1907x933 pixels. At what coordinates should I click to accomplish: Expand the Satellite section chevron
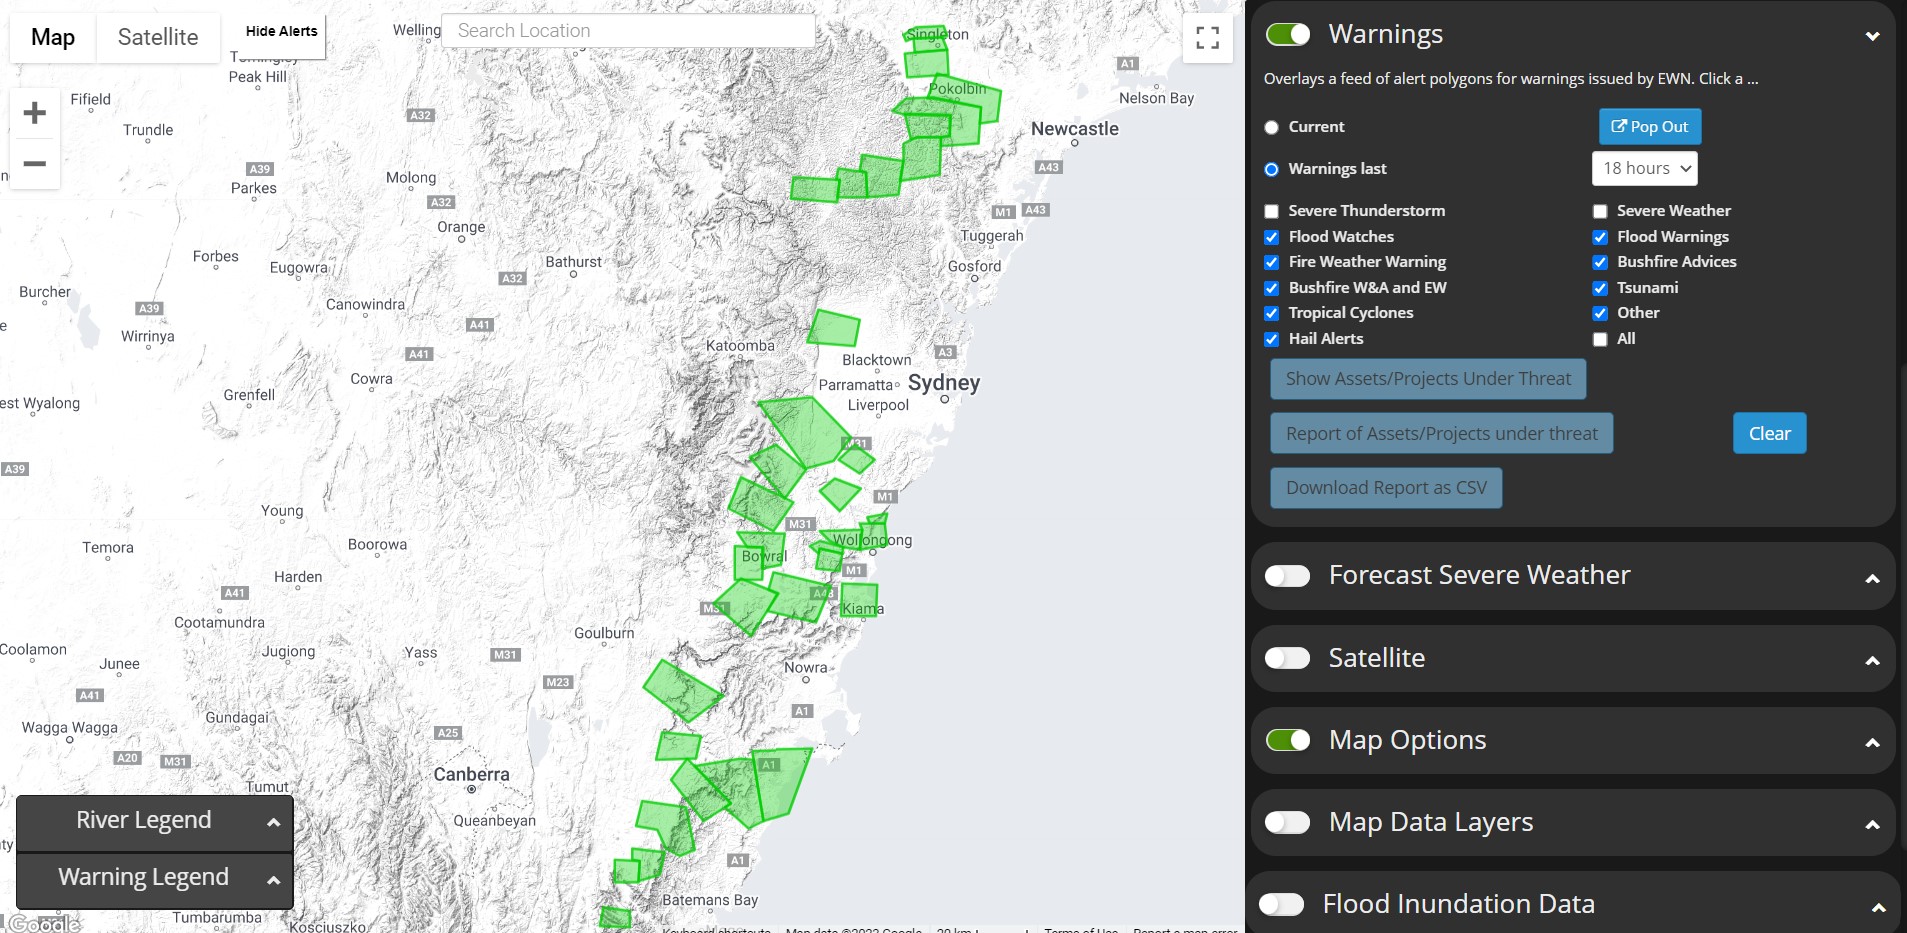pos(1872,660)
